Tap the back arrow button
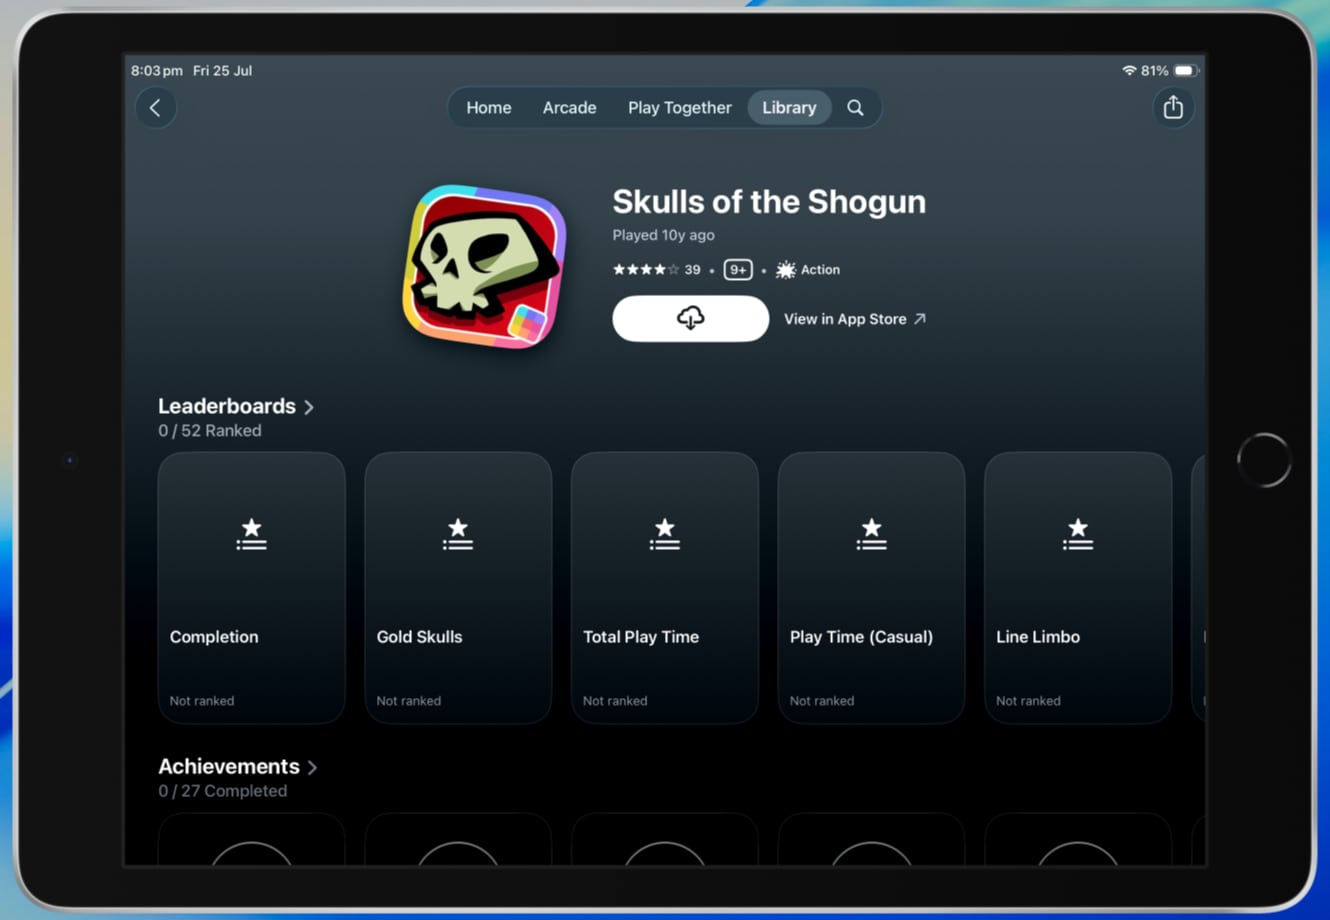Screen dimensions: 1330x920 coord(156,108)
